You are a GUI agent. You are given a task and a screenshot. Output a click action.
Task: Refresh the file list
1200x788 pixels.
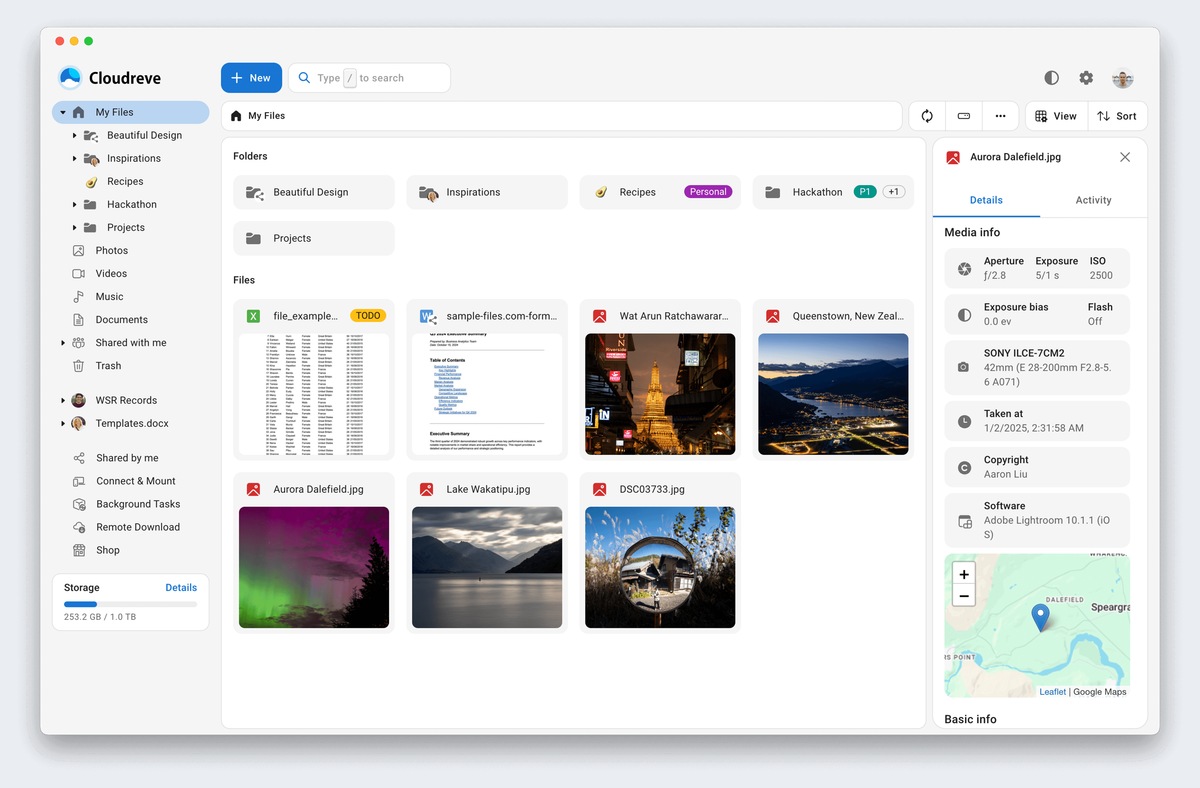[x=927, y=116]
